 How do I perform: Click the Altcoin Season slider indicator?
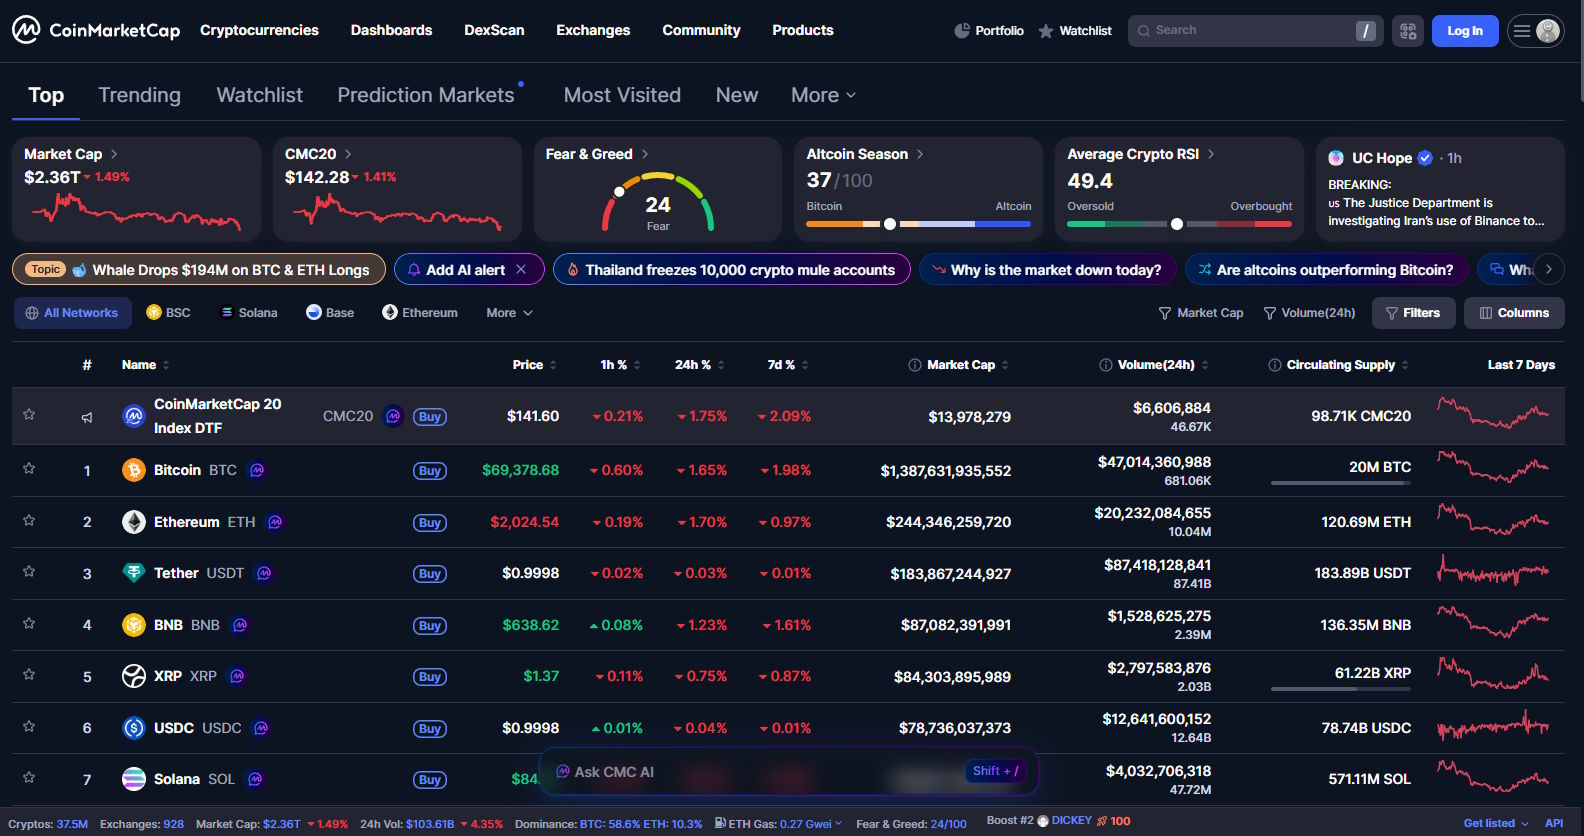click(x=890, y=224)
